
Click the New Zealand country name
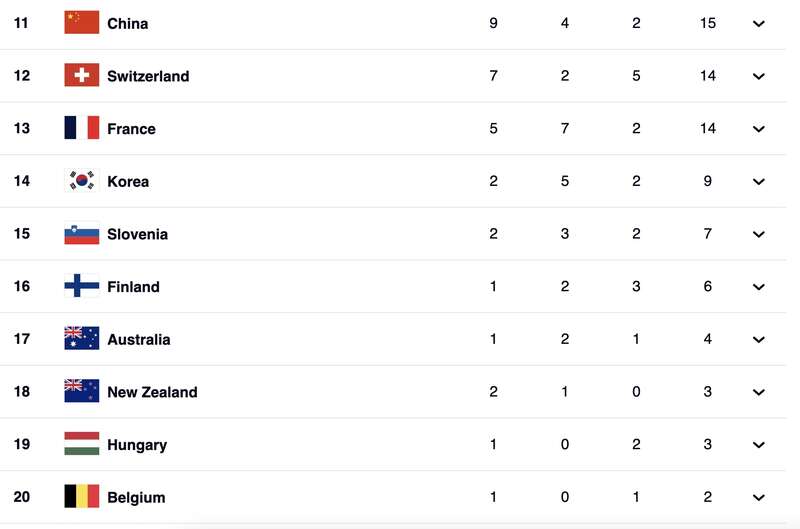point(152,392)
